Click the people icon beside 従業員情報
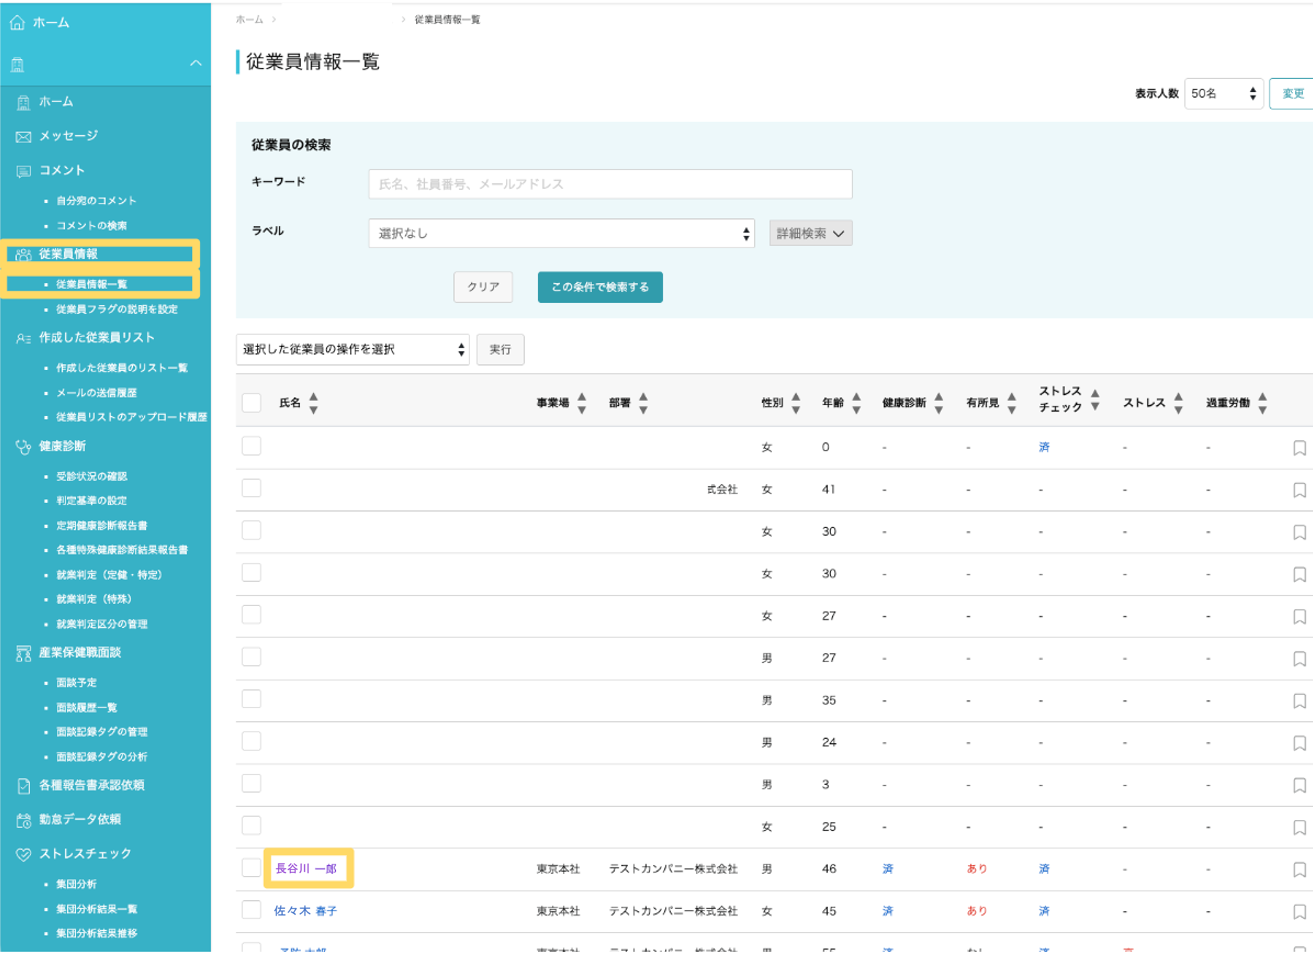This screenshot has width=1313, height=955. click(x=23, y=254)
